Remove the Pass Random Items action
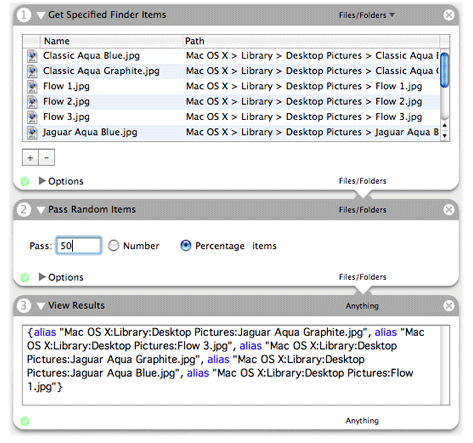The width and height of the screenshot is (473, 443). coord(449,209)
